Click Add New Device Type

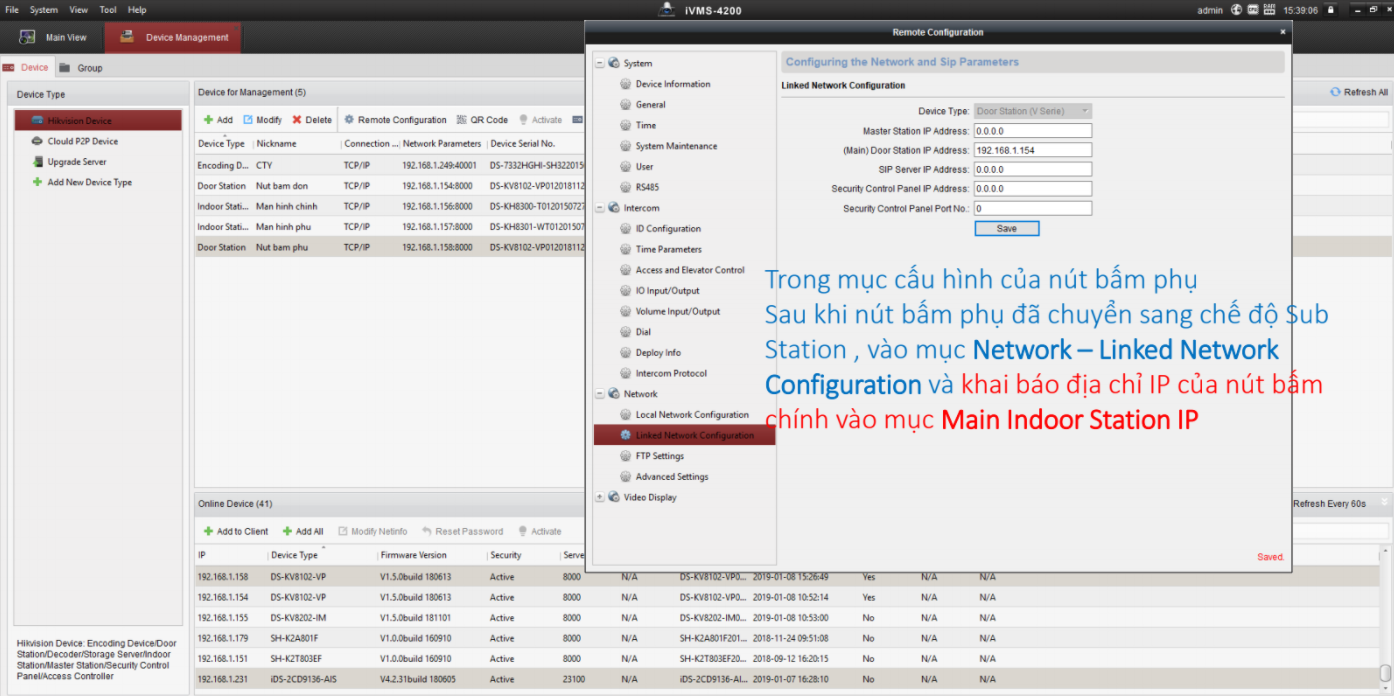[x=89, y=183]
